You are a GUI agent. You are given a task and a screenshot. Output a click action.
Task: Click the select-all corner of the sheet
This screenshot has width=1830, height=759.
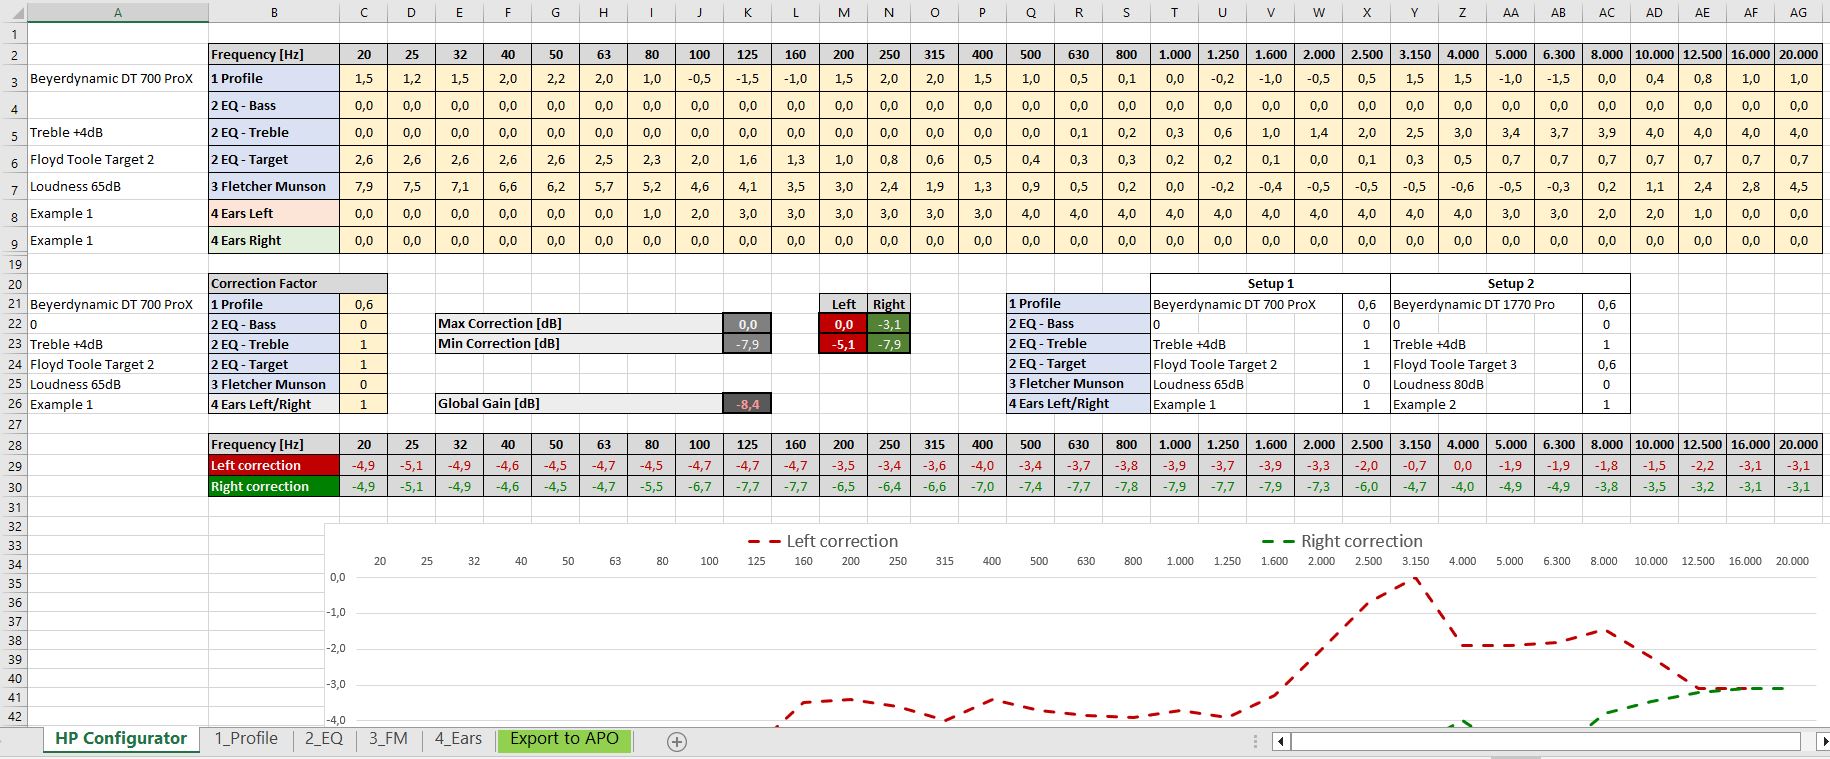13,13
